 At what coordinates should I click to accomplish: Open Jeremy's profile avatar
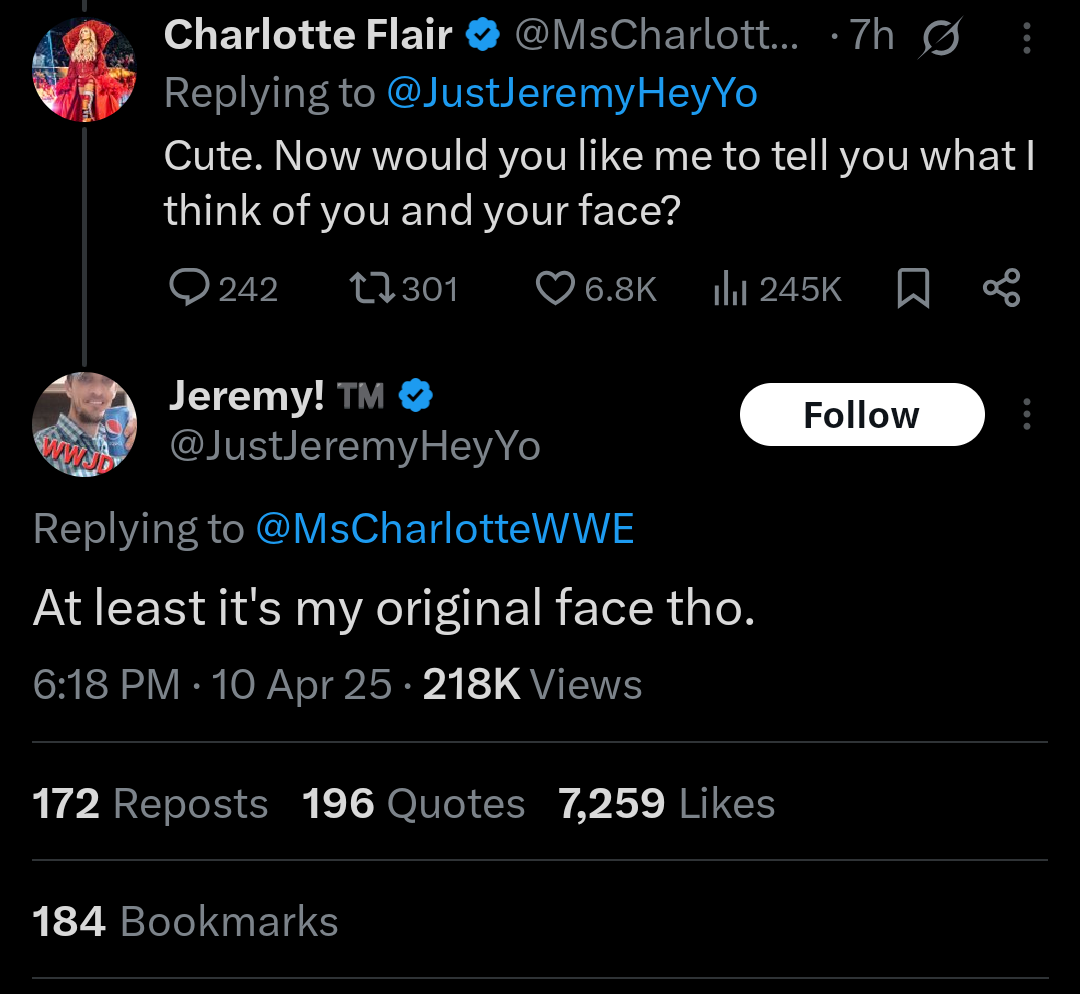pyautogui.click(x=84, y=423)
